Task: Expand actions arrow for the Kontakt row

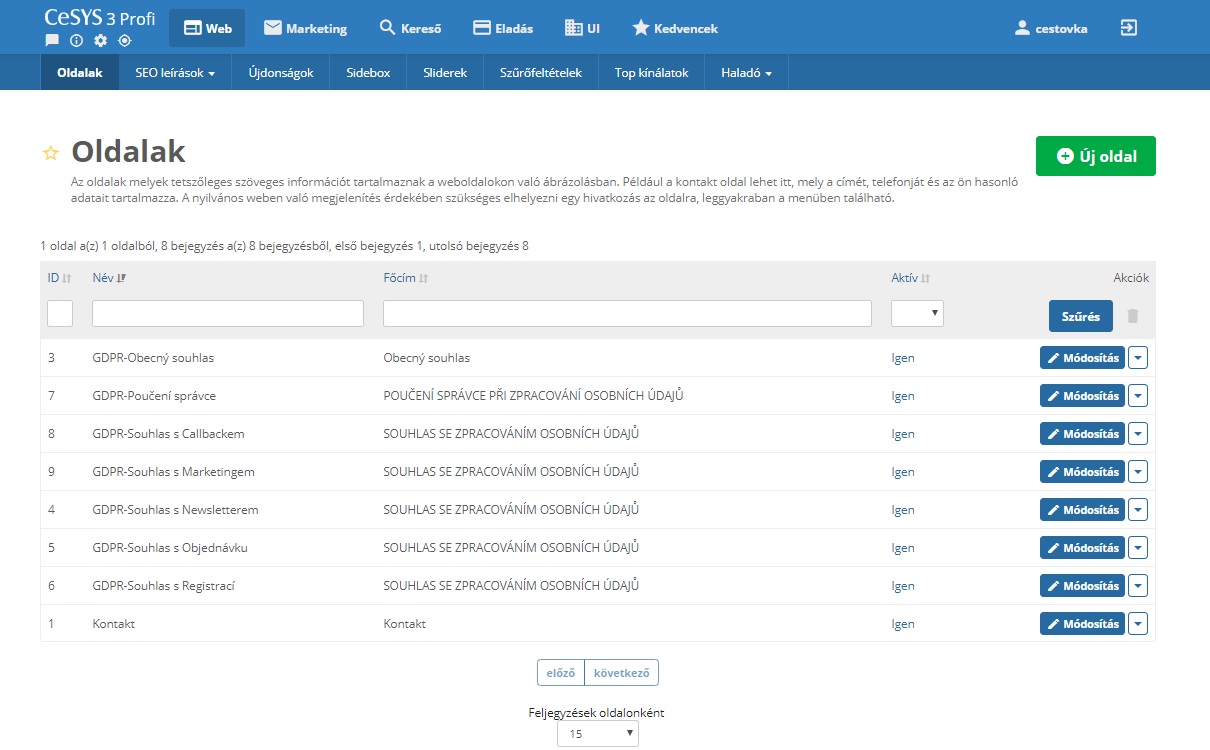Action: tap(1138, 624)
